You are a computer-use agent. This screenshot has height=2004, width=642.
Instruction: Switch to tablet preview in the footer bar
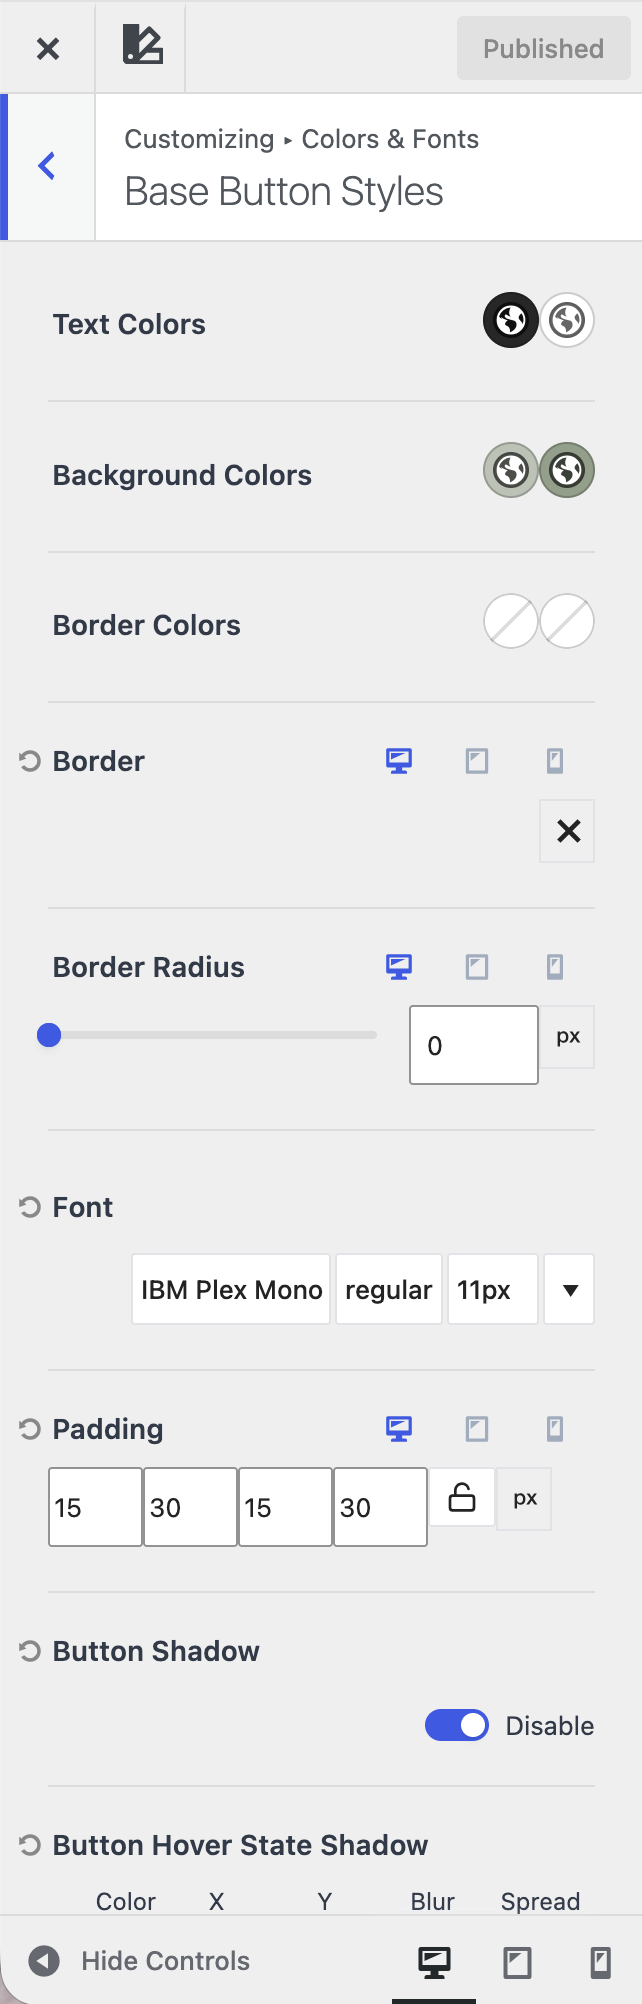coord(517,1962)
